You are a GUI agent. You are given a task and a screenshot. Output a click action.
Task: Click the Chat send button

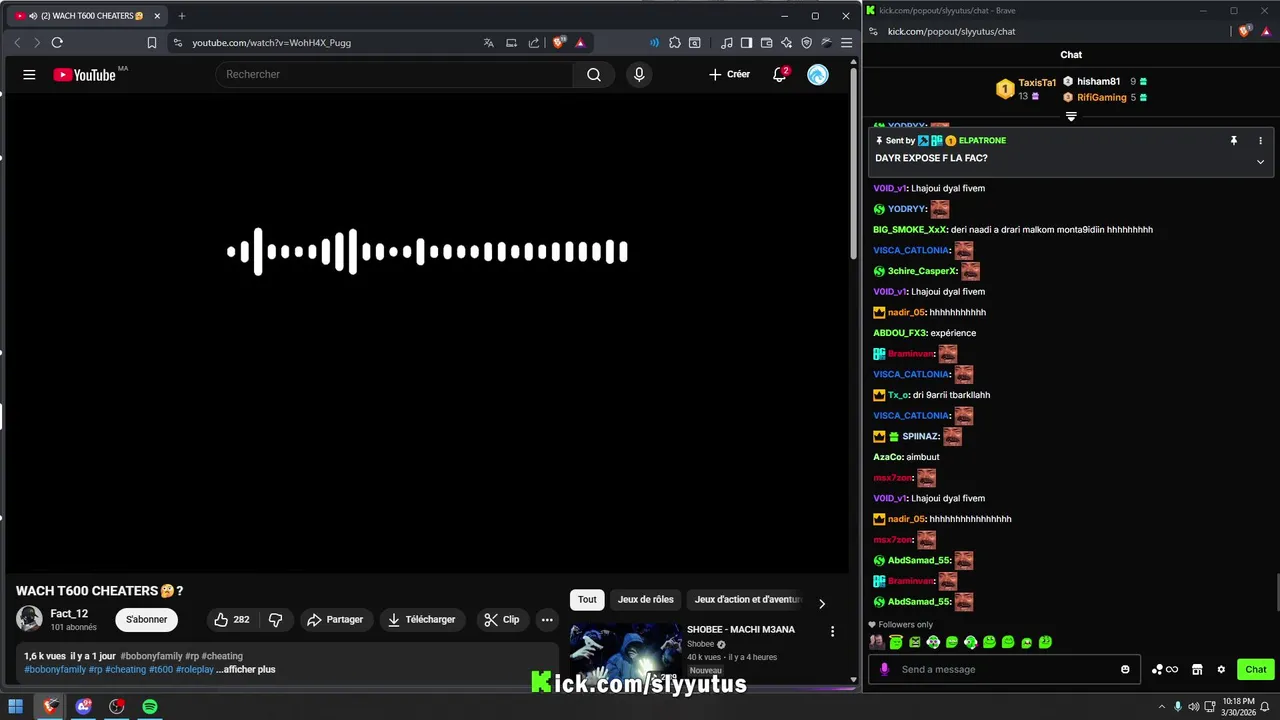(1256, 670)
